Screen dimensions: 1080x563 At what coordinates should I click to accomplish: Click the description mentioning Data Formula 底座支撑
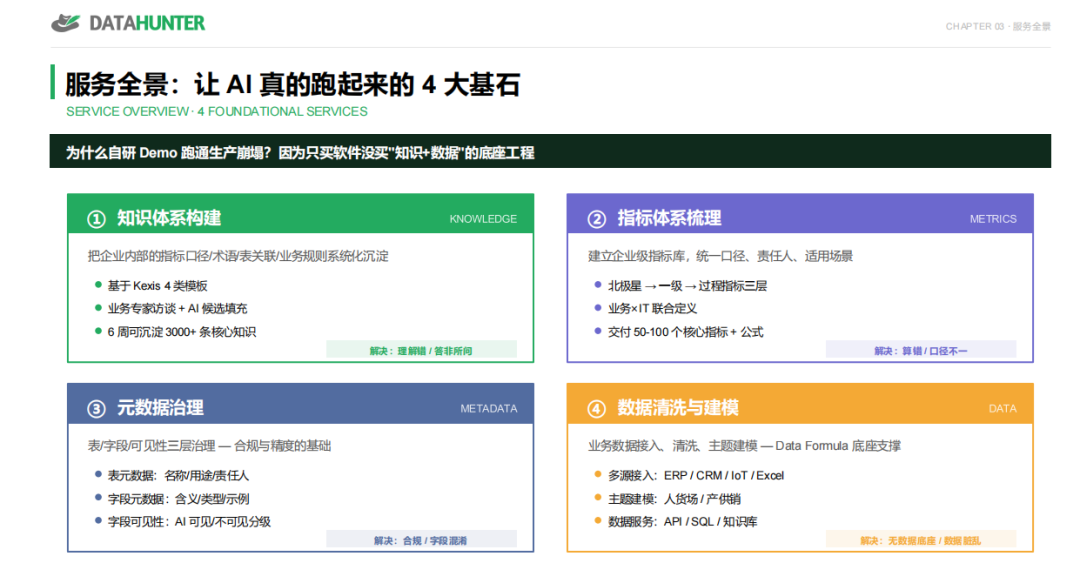744,446
